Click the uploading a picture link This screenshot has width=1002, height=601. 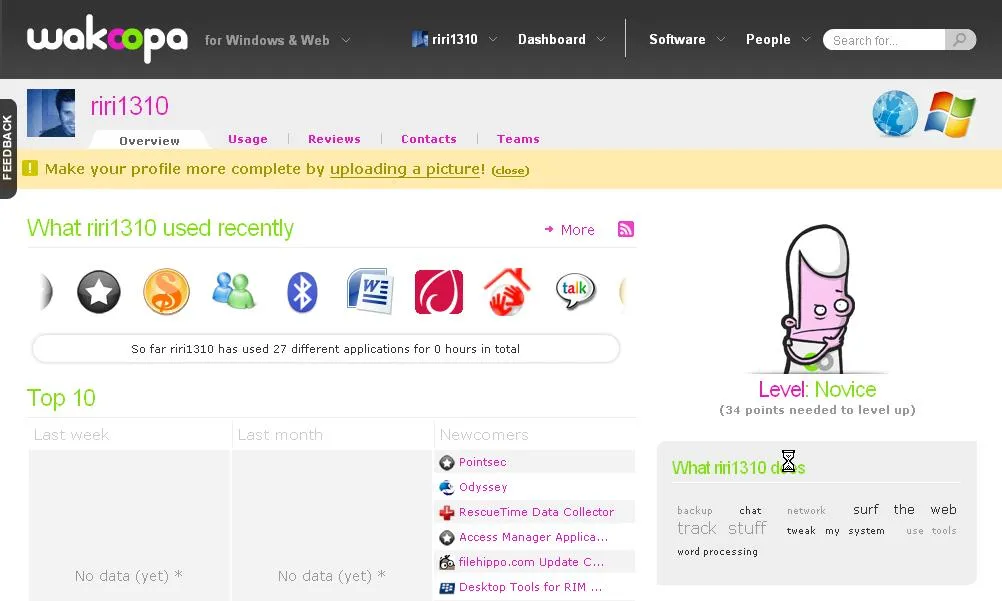click(x=405, y=169)
